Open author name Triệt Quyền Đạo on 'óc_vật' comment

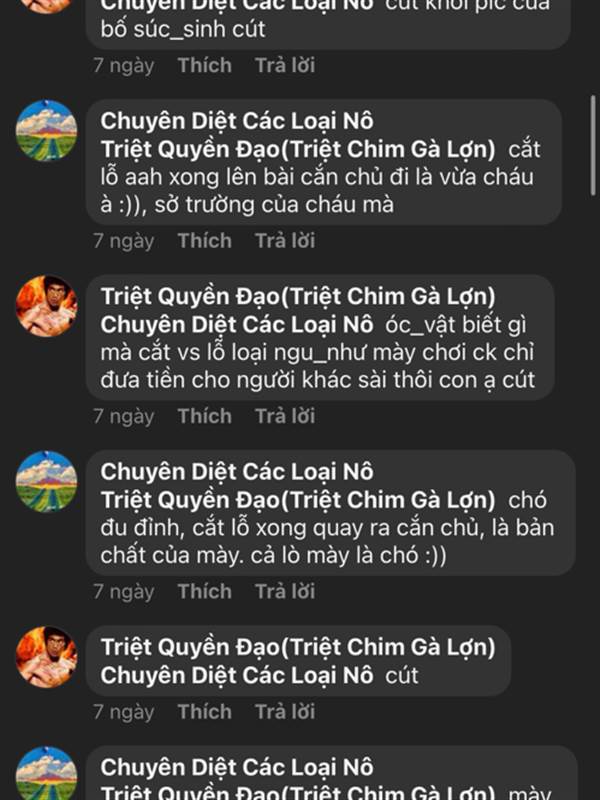click(298, 297)
